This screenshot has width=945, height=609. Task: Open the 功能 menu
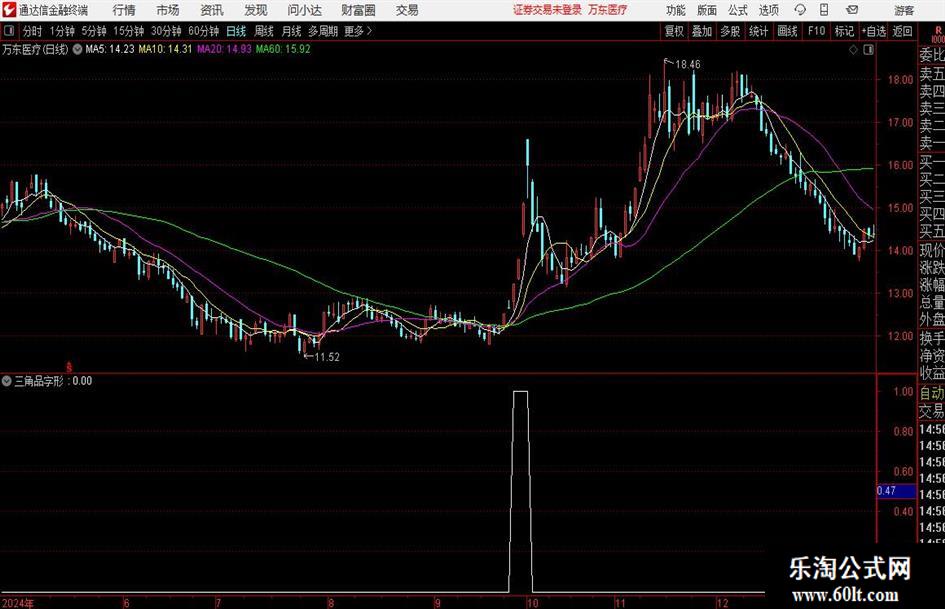[676, 10]
